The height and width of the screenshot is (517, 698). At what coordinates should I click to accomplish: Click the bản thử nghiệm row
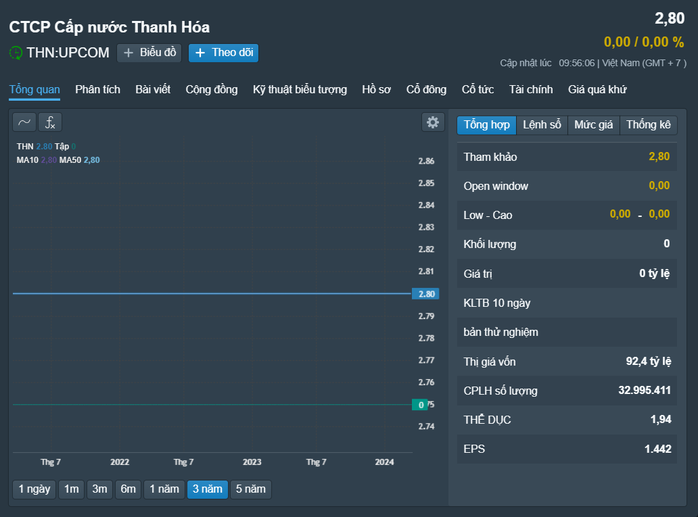click(x=567, y=333)
